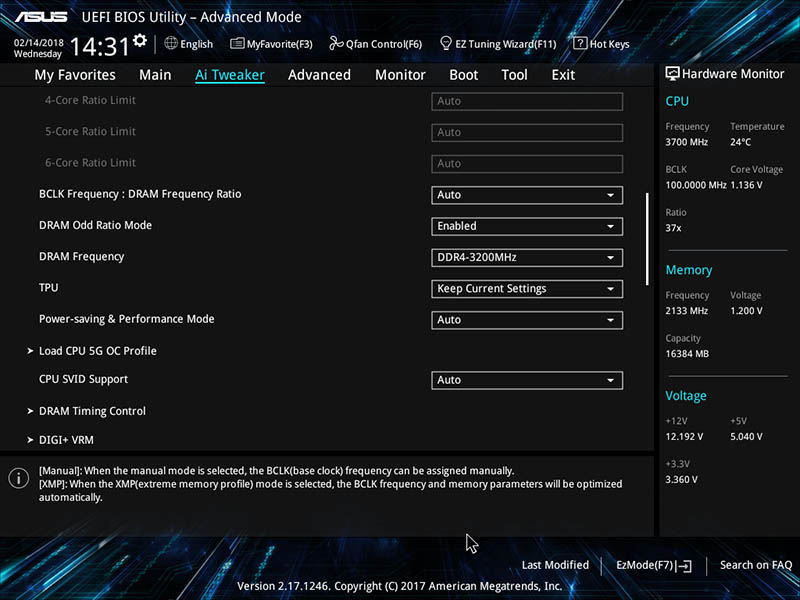Image resolution: width=800 pixels, height=600 pixels.
Task: Click the ASUS logo
Action: tap(41, 17)
